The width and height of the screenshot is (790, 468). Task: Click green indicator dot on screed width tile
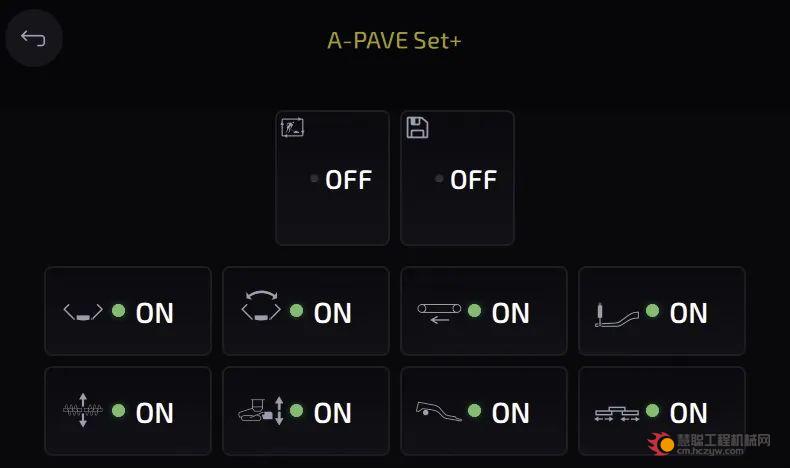tap(118, 311)
